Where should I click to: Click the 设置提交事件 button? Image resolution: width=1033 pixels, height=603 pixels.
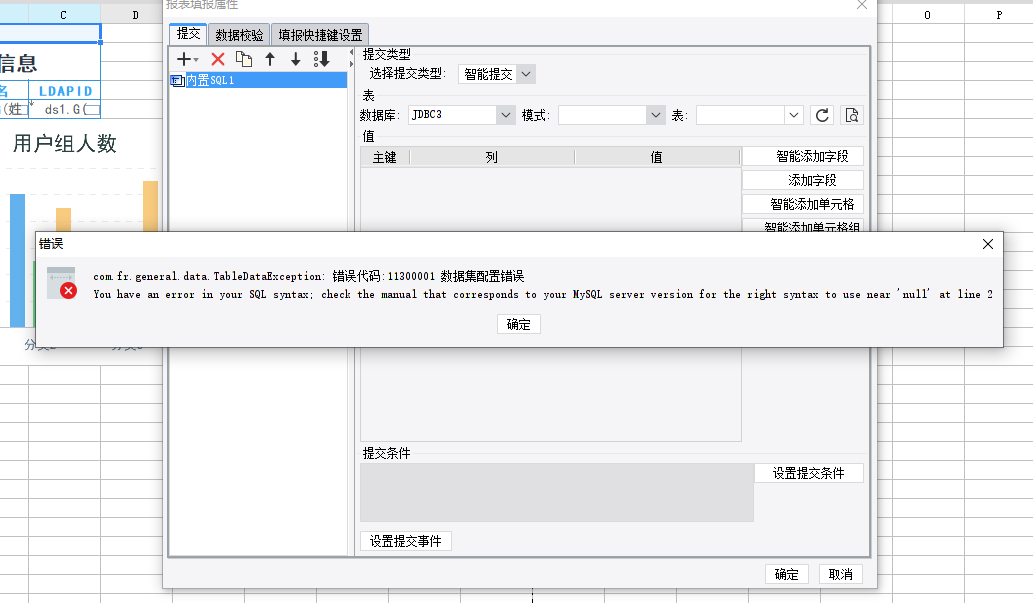[x=406, y=541]
